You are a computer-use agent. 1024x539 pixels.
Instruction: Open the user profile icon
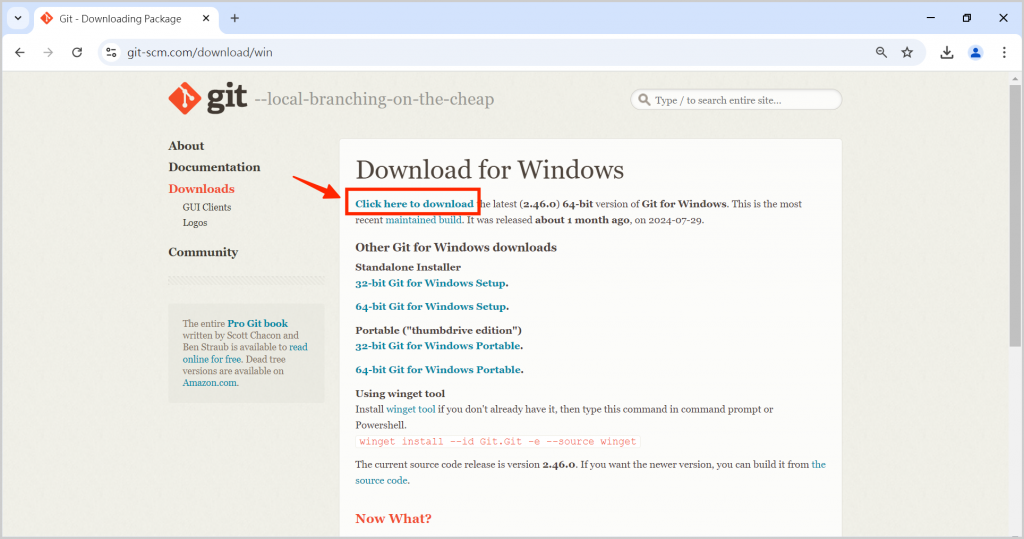click(x=976, y=52)
